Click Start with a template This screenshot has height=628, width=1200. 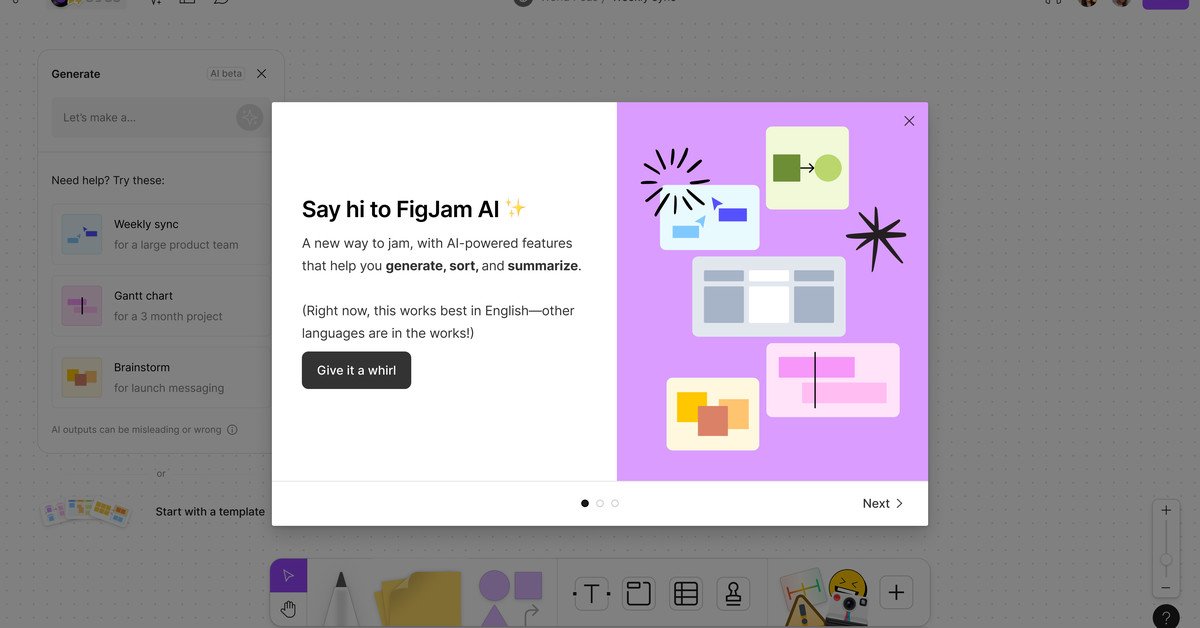pyautogui.click(x=209, y=512)
